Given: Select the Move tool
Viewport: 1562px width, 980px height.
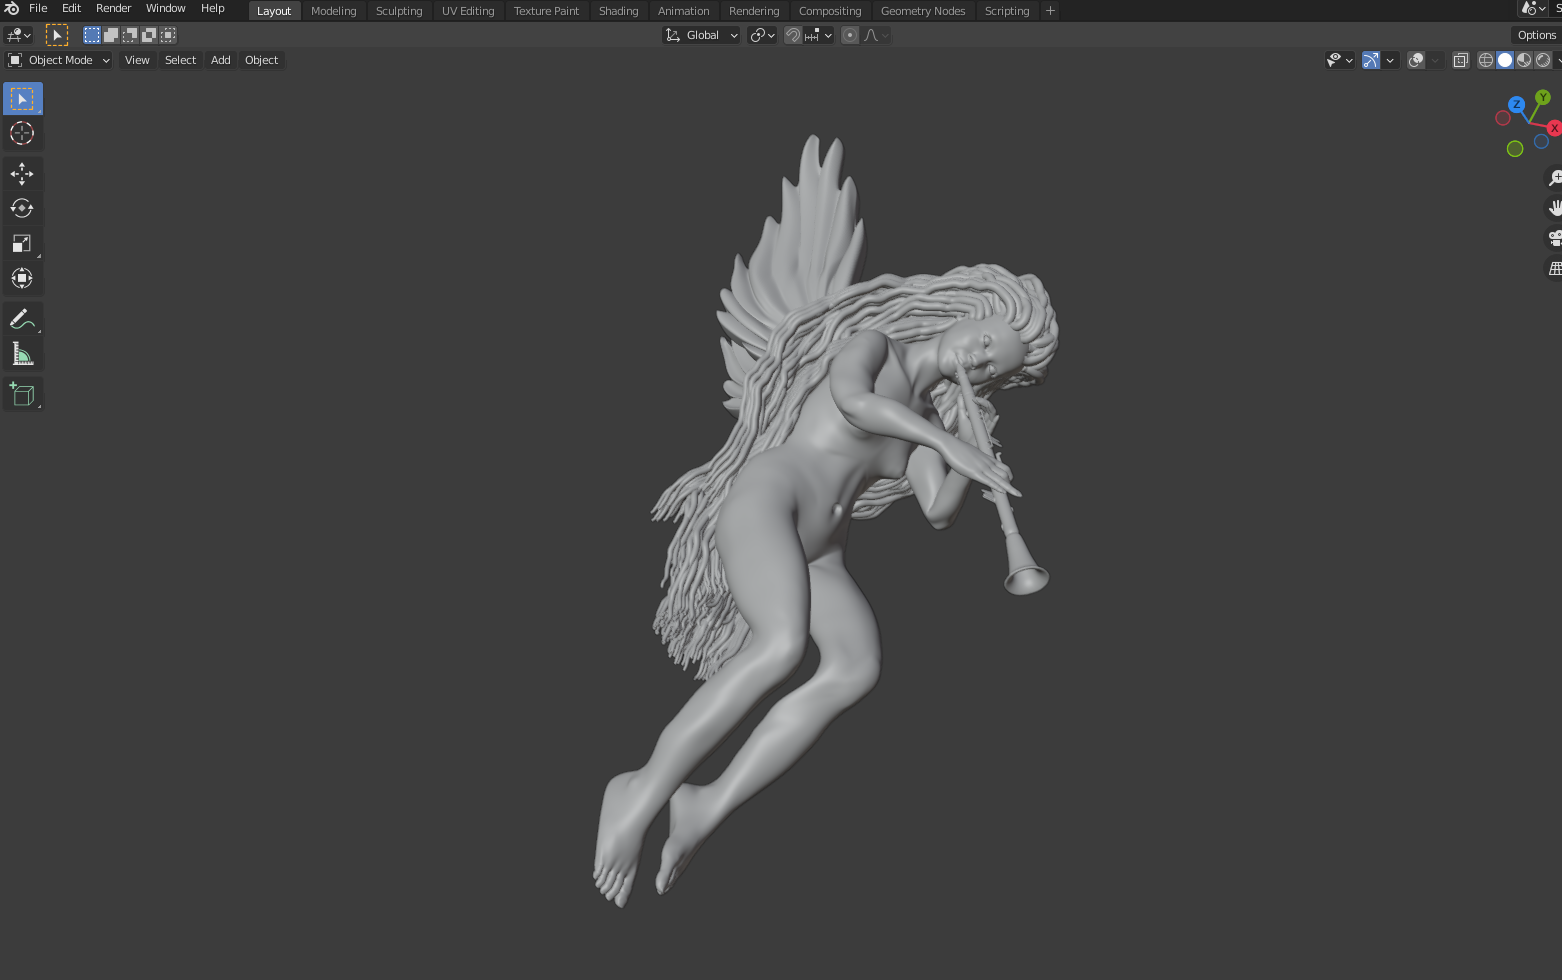Looking at the screenshot, I should pos(22,174).
